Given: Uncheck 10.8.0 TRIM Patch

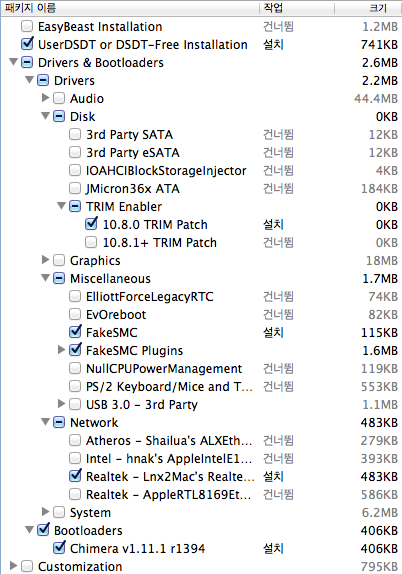Looking at the screenshot, I should [91, 224].
